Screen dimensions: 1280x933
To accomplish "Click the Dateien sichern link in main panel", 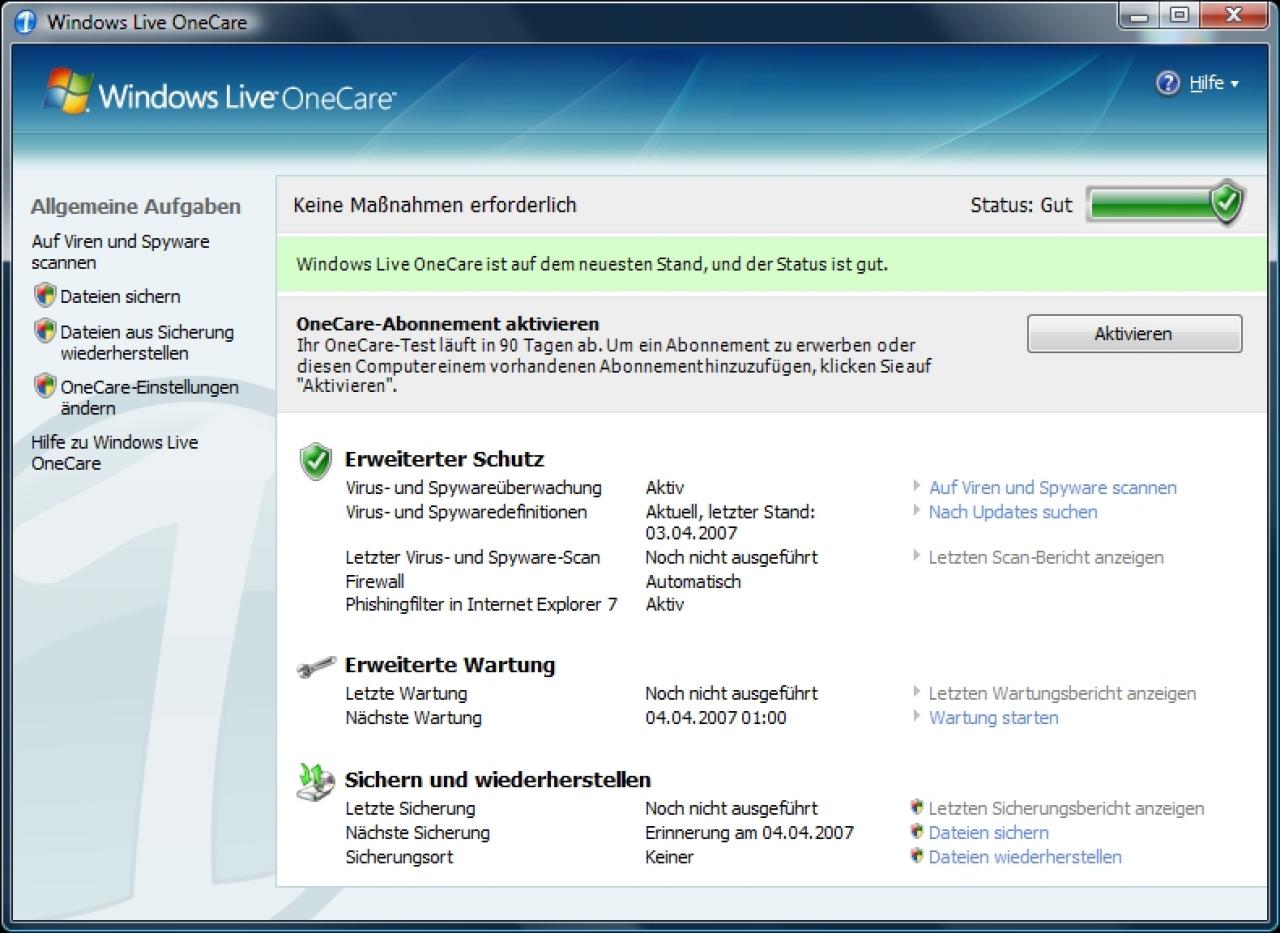I will tap(989, 832).
